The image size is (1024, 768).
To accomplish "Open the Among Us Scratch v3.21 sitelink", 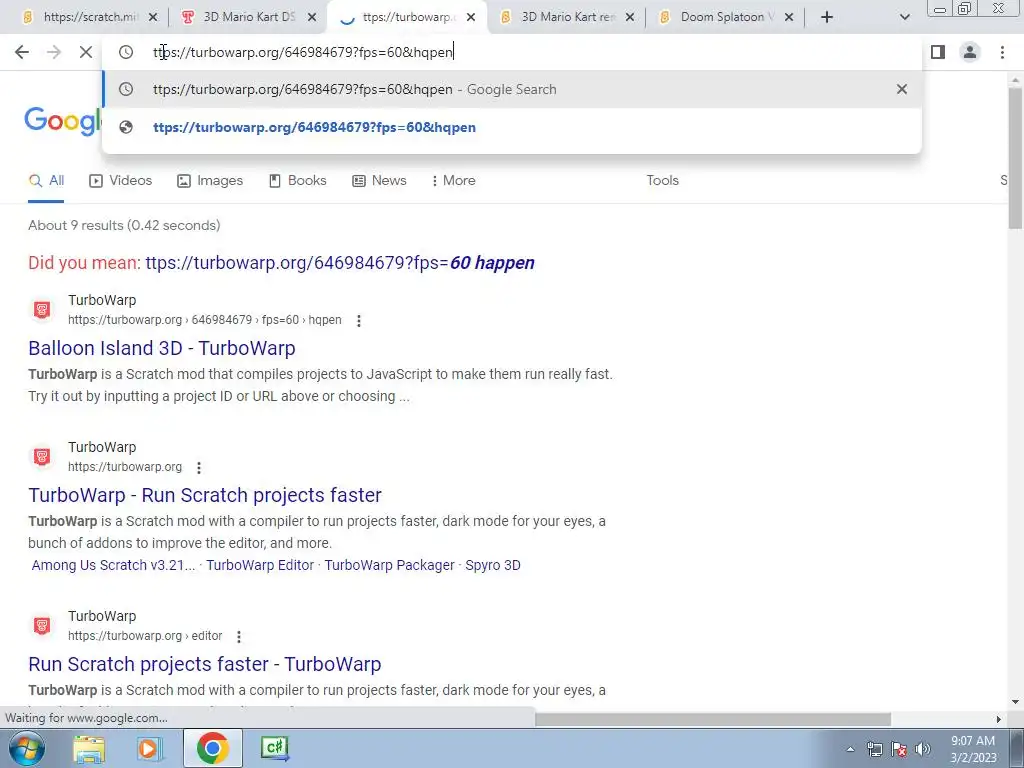I will pyautogui.click(x=114, y=566).
